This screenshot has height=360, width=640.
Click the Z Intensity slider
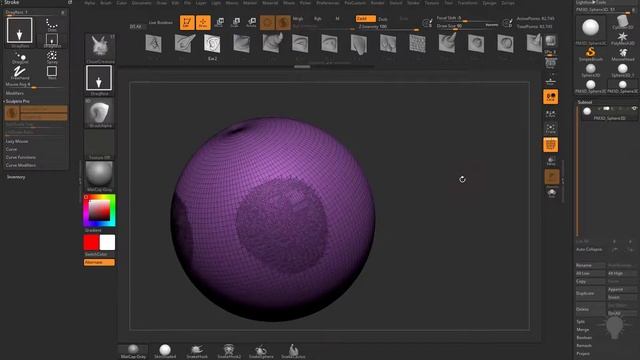point(388,27)
